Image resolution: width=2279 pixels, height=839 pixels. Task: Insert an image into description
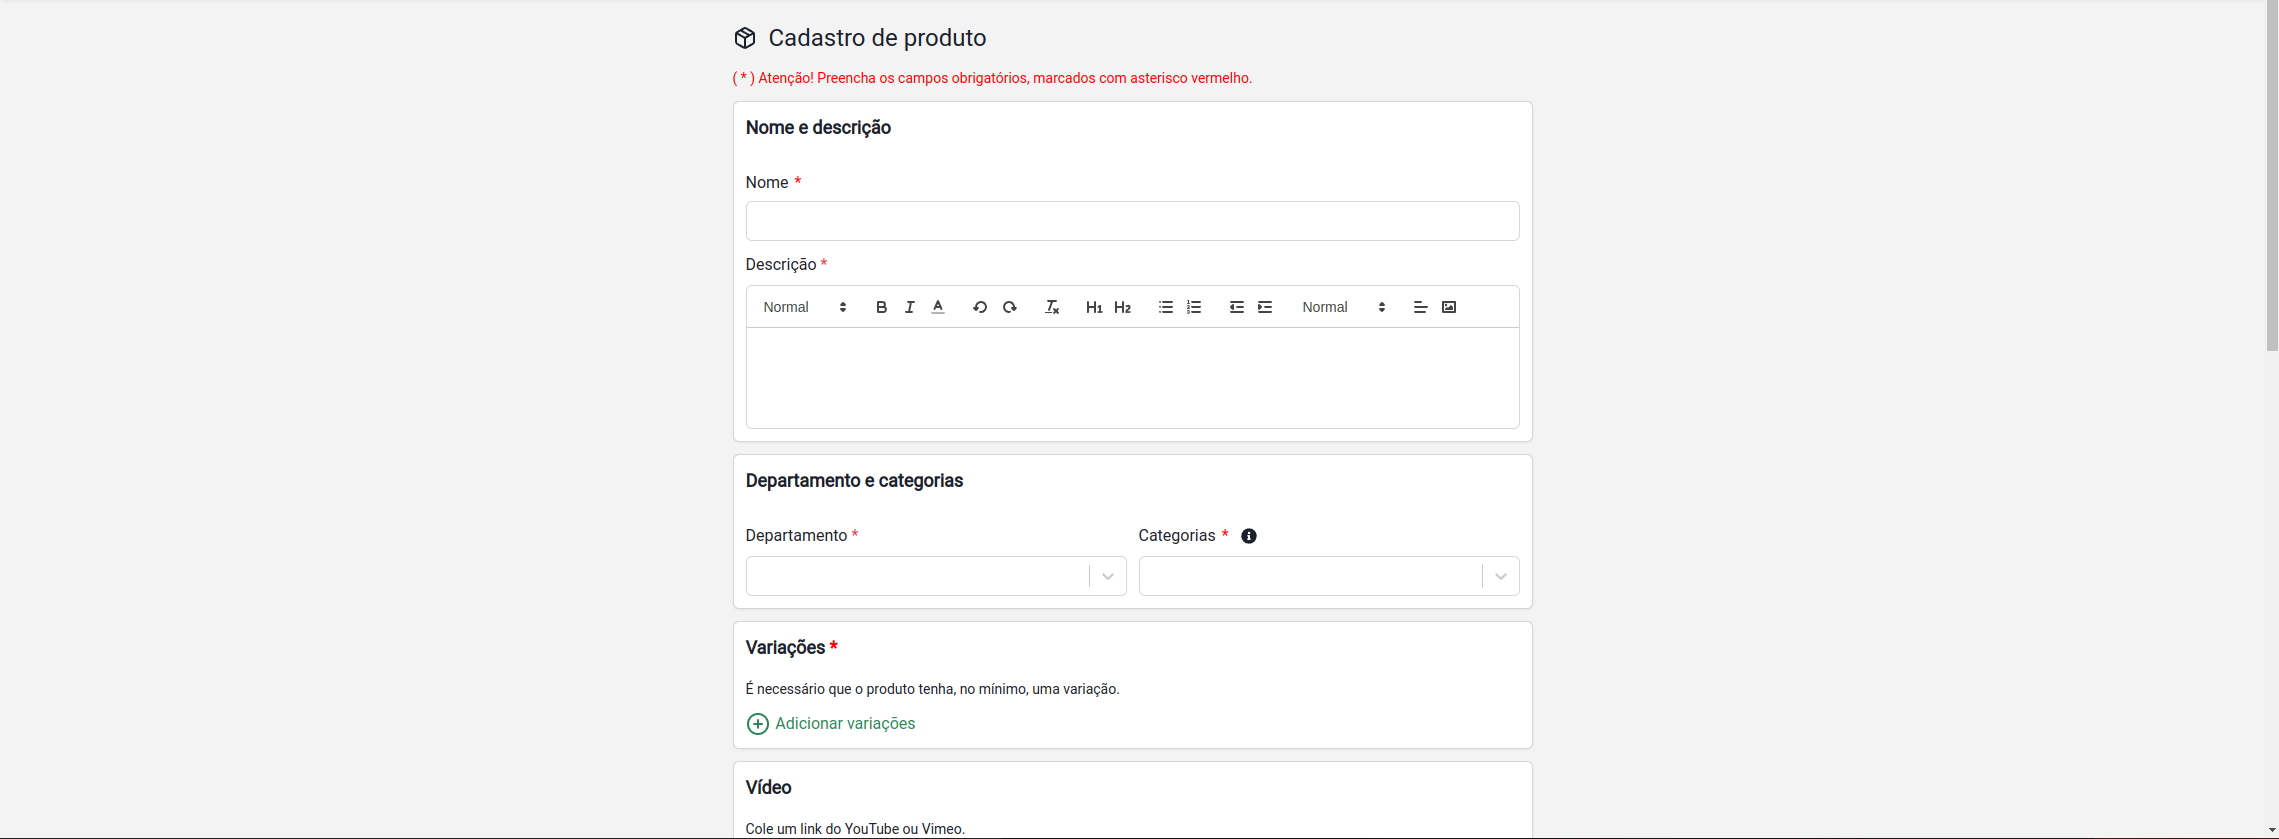(1449, 307)
